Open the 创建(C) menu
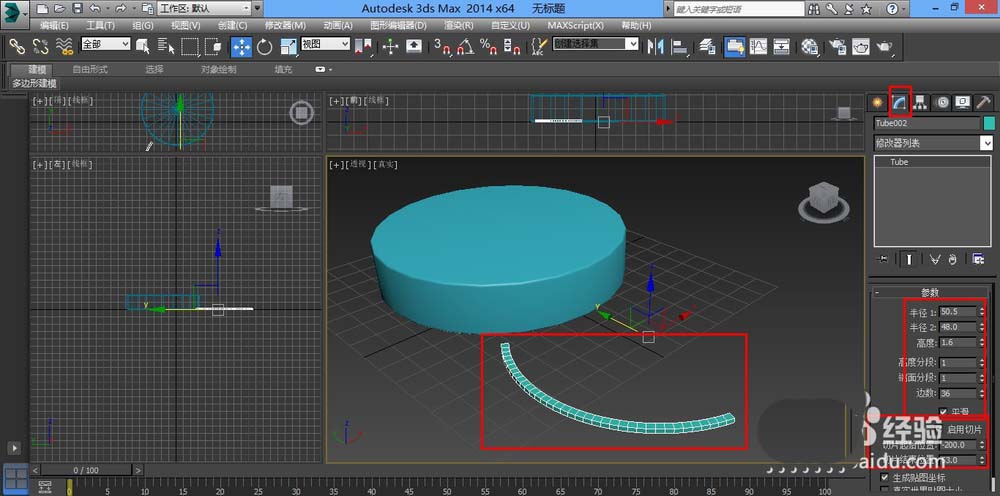This screenshot has height=496, width=1000. pyautogui.click(x=232, y=26)
